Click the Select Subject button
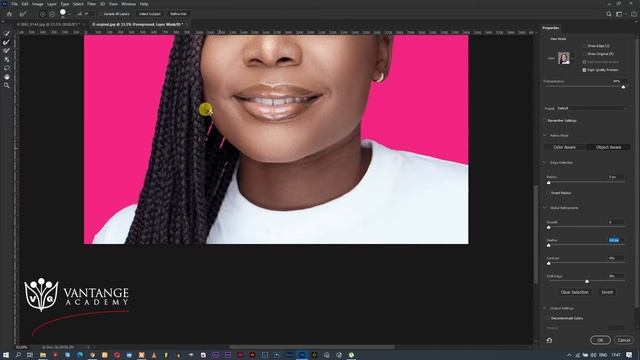Viewport: 640px width, 360px height. [x=150, y=14]
